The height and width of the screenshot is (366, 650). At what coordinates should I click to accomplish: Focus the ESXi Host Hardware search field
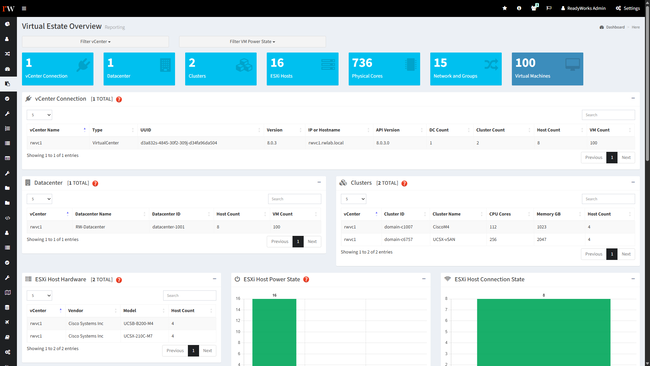pos(190,296)
